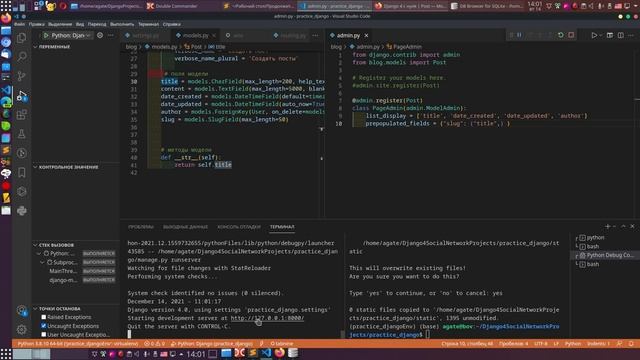This screenshot has height=360, width=640.
Task: Maximize the terminal panel with chevron
Action: pyautogui.click(x=623, y=226)
